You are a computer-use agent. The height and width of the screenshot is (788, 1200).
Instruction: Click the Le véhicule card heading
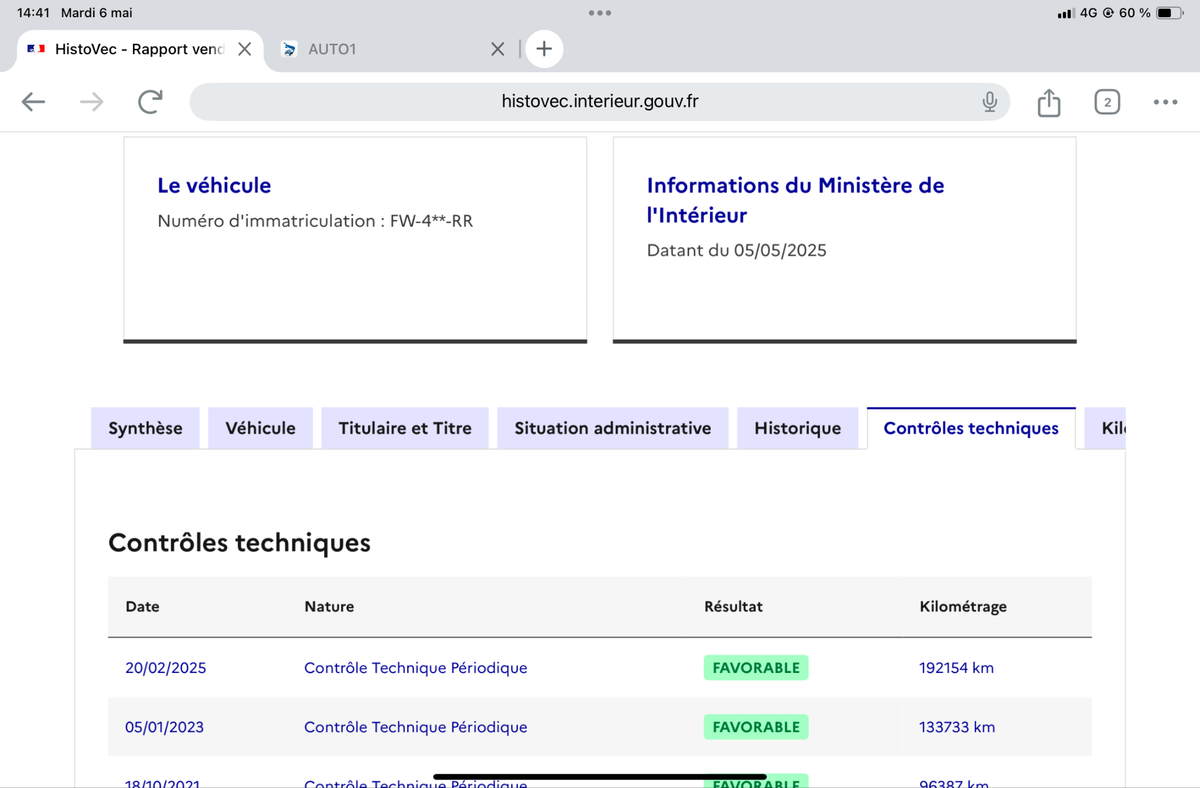click(x=214, y=185)
